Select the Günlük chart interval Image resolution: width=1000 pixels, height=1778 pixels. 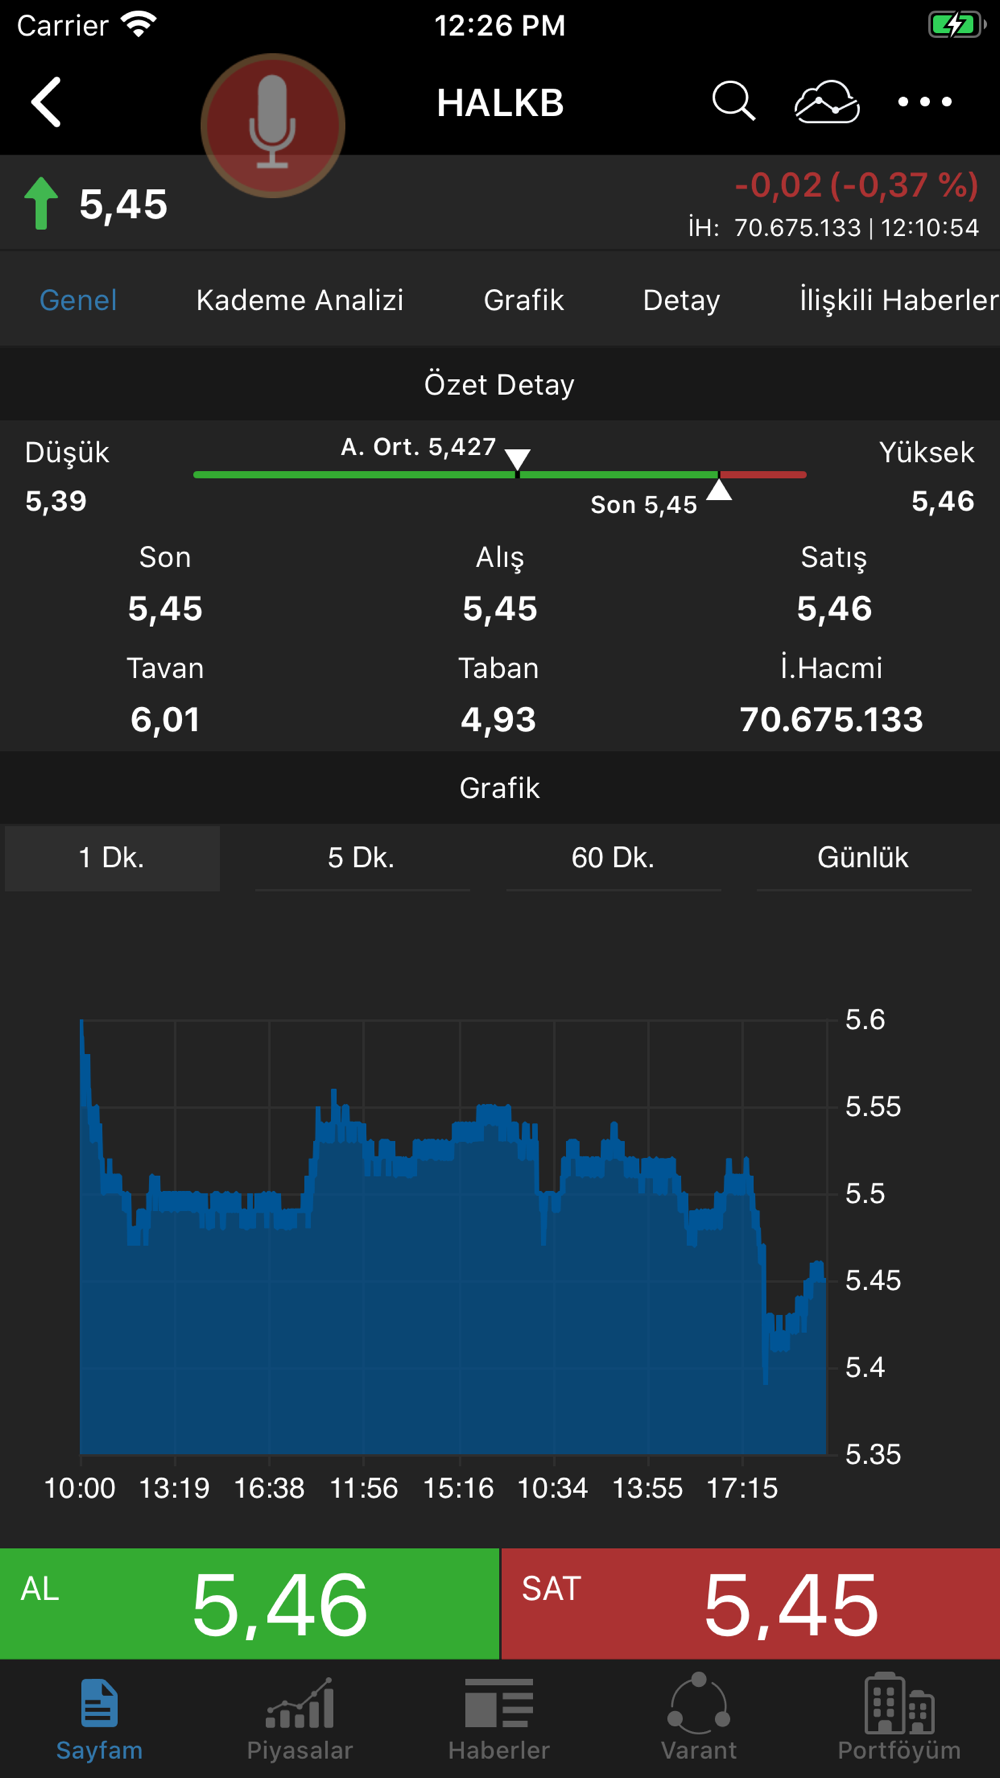pos(863,858)
